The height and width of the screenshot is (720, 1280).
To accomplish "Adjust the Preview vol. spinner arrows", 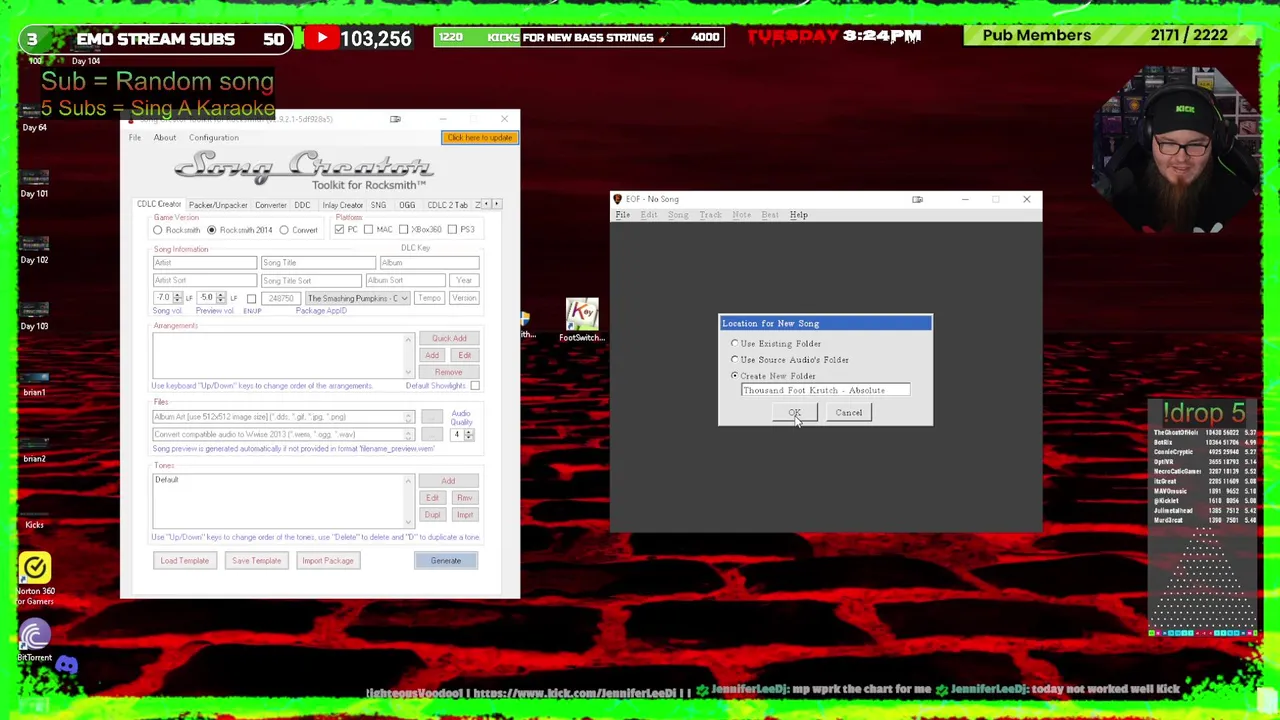I will (x=221, y=298).
